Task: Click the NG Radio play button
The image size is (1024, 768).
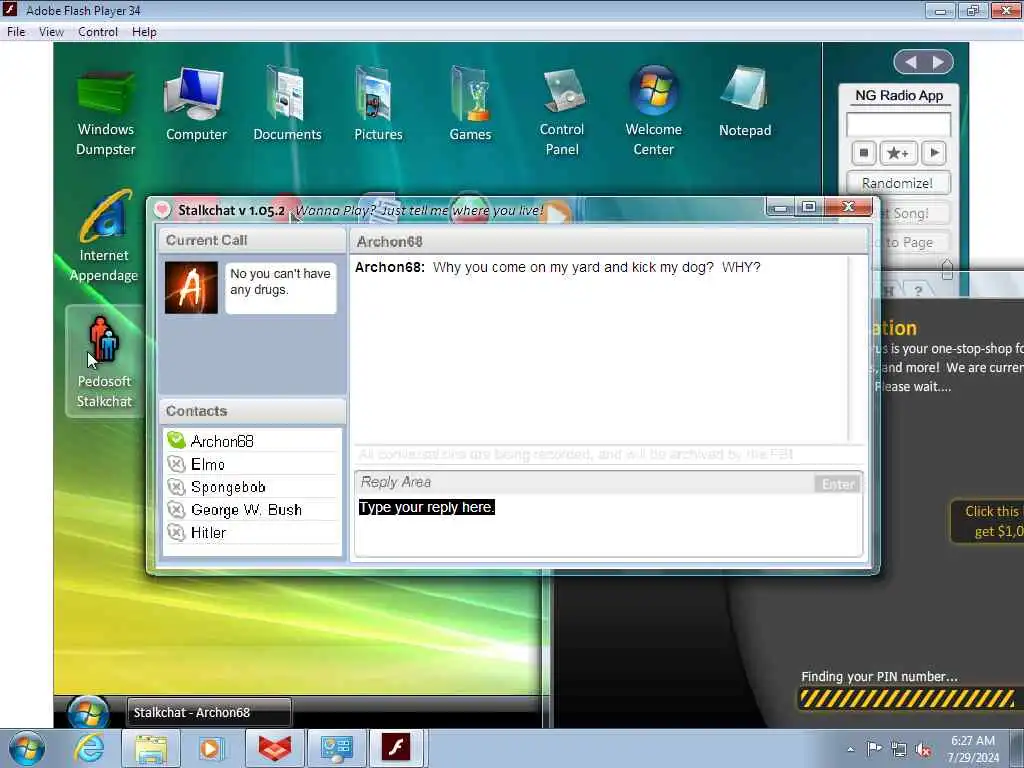Action: point(934,153)
